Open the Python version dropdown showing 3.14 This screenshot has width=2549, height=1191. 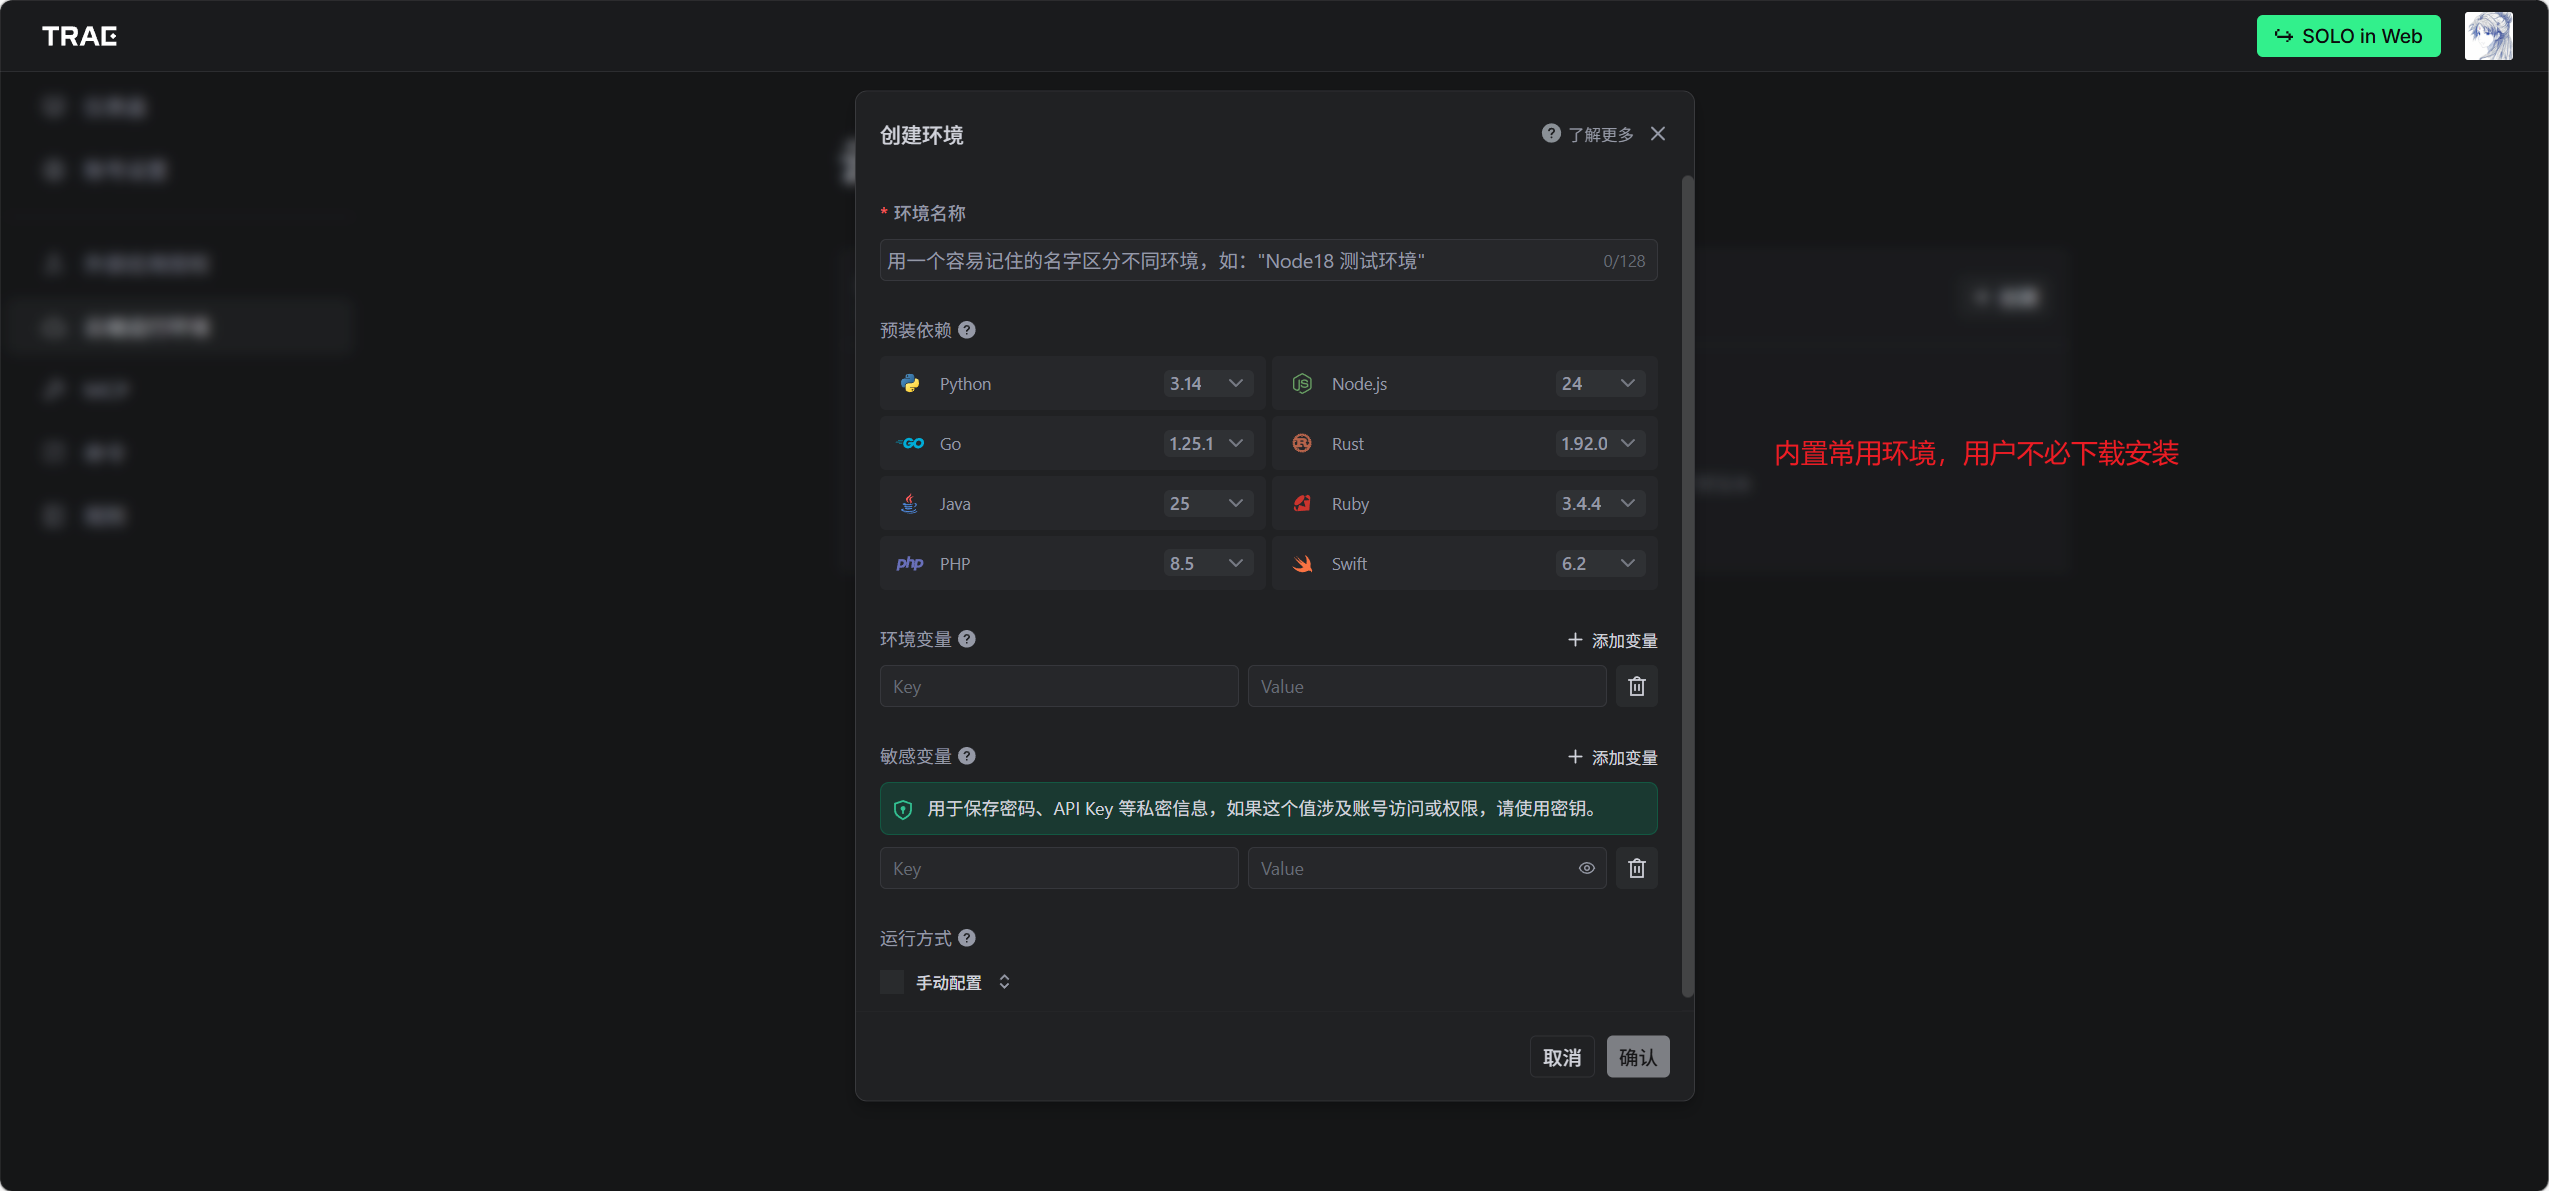(1207, 384)
